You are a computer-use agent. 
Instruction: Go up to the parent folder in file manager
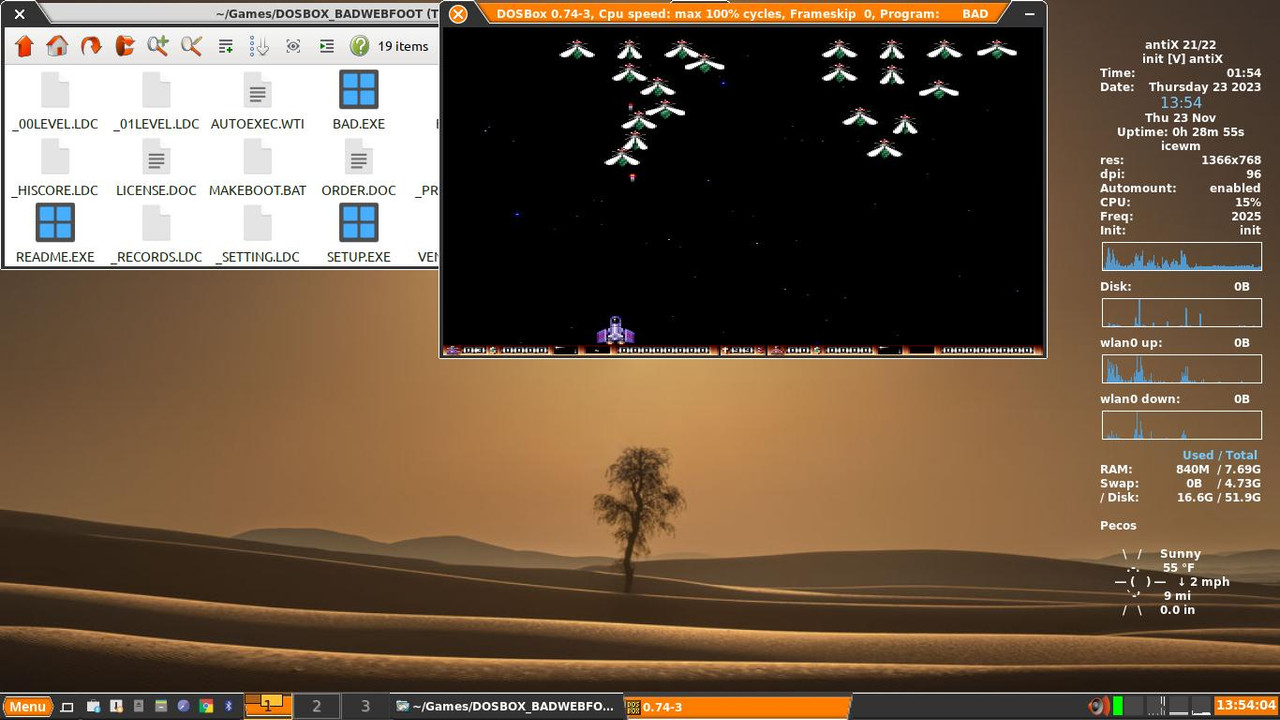coord(25,46)
